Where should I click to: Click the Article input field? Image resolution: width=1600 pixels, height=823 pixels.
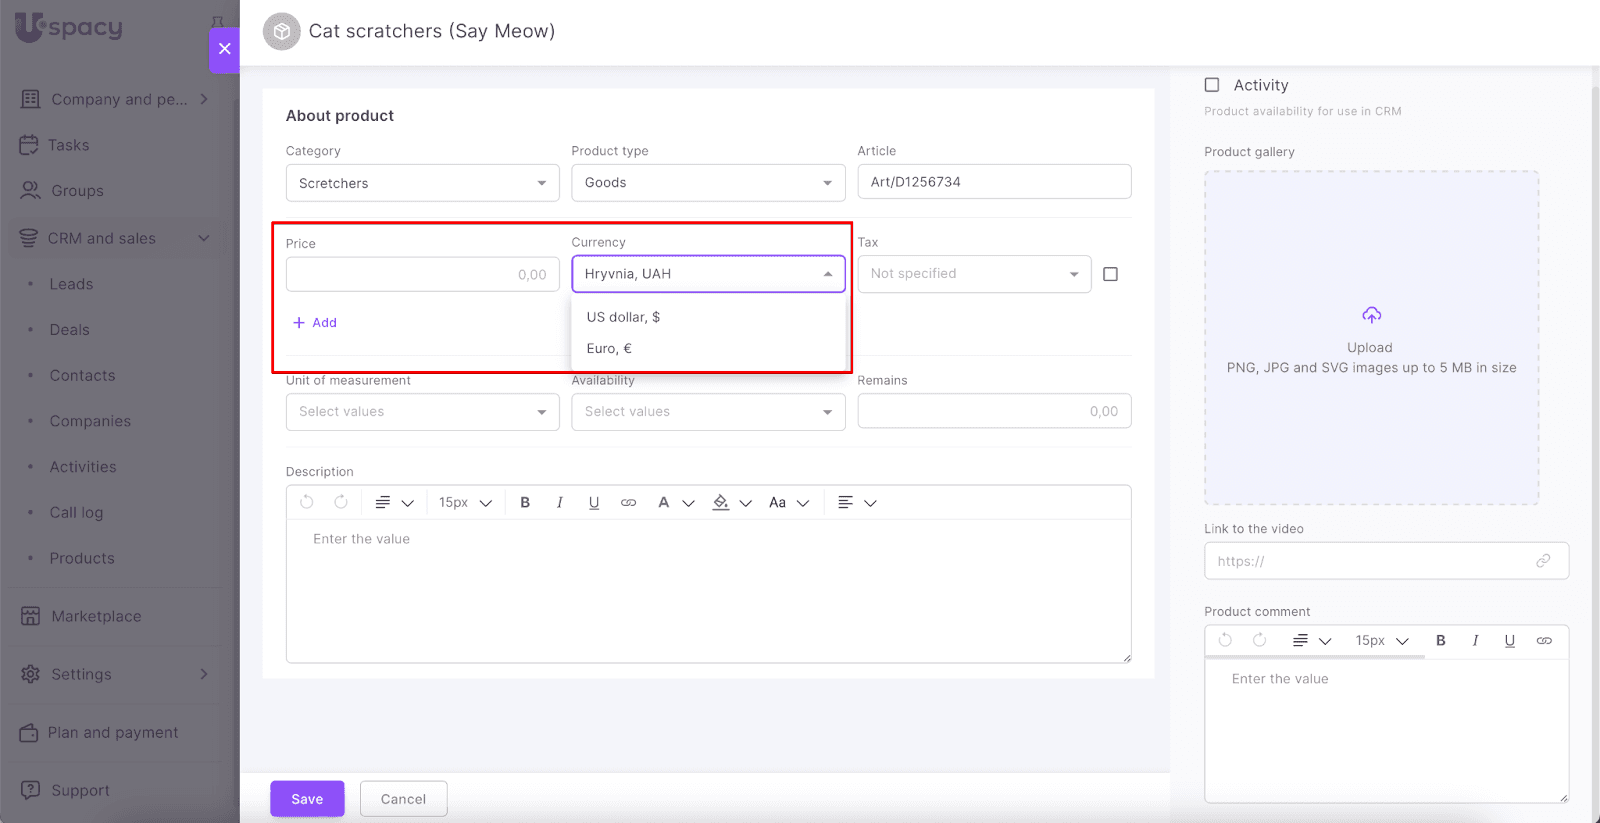tap(993, 182)
